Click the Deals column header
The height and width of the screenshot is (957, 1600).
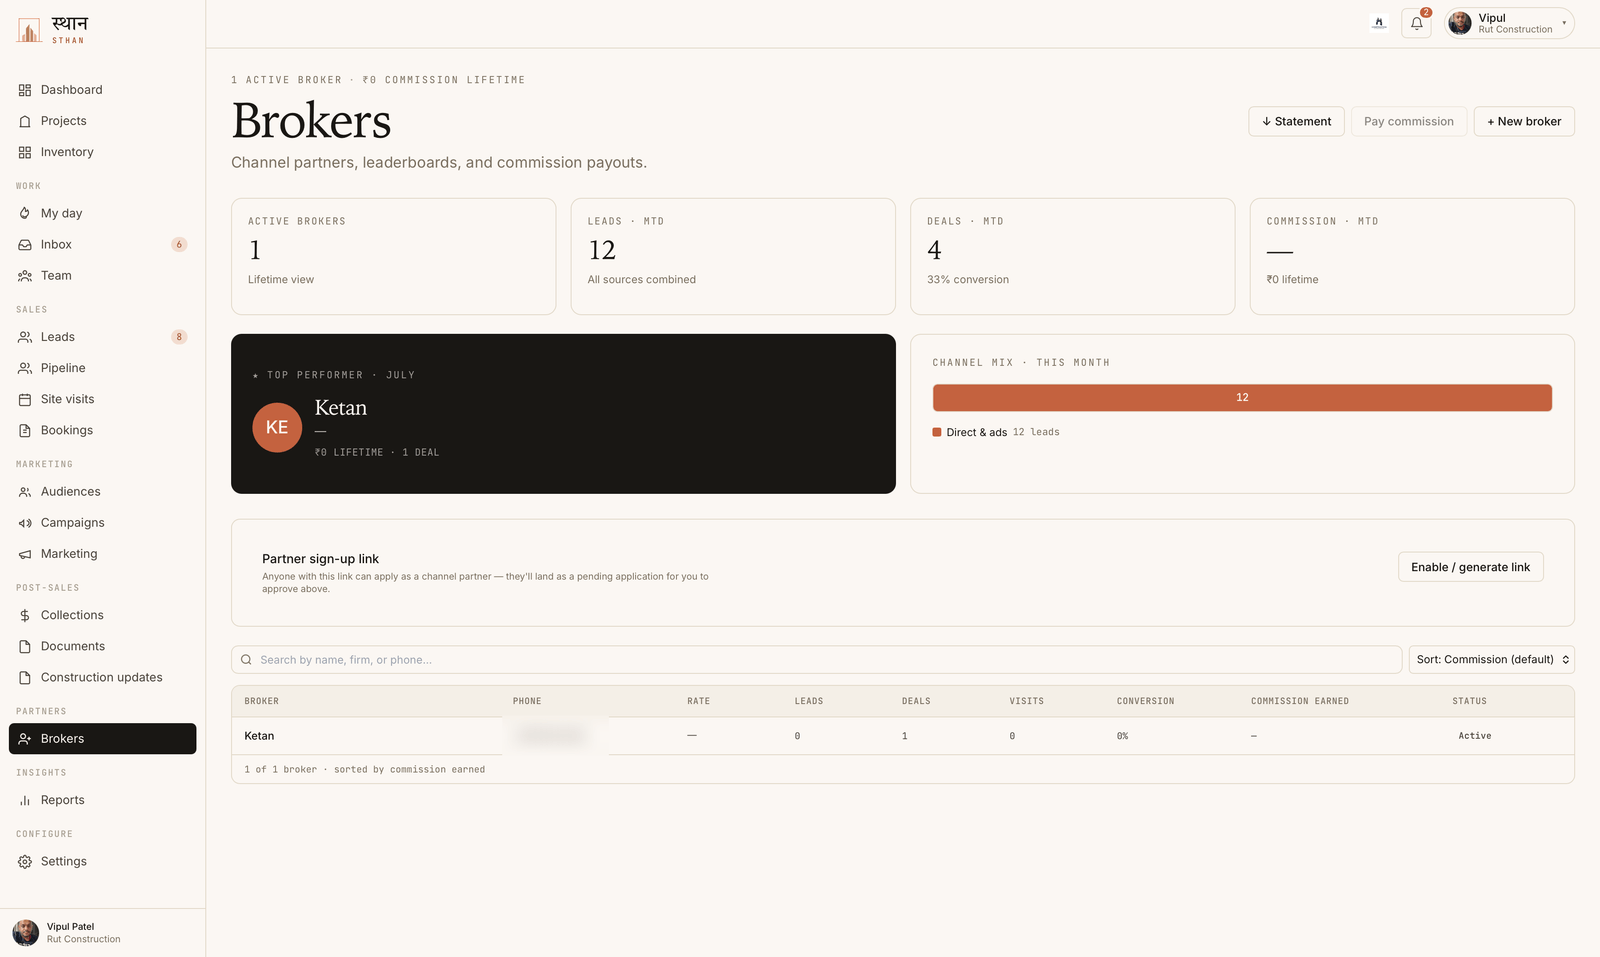(x=916, y=701)
